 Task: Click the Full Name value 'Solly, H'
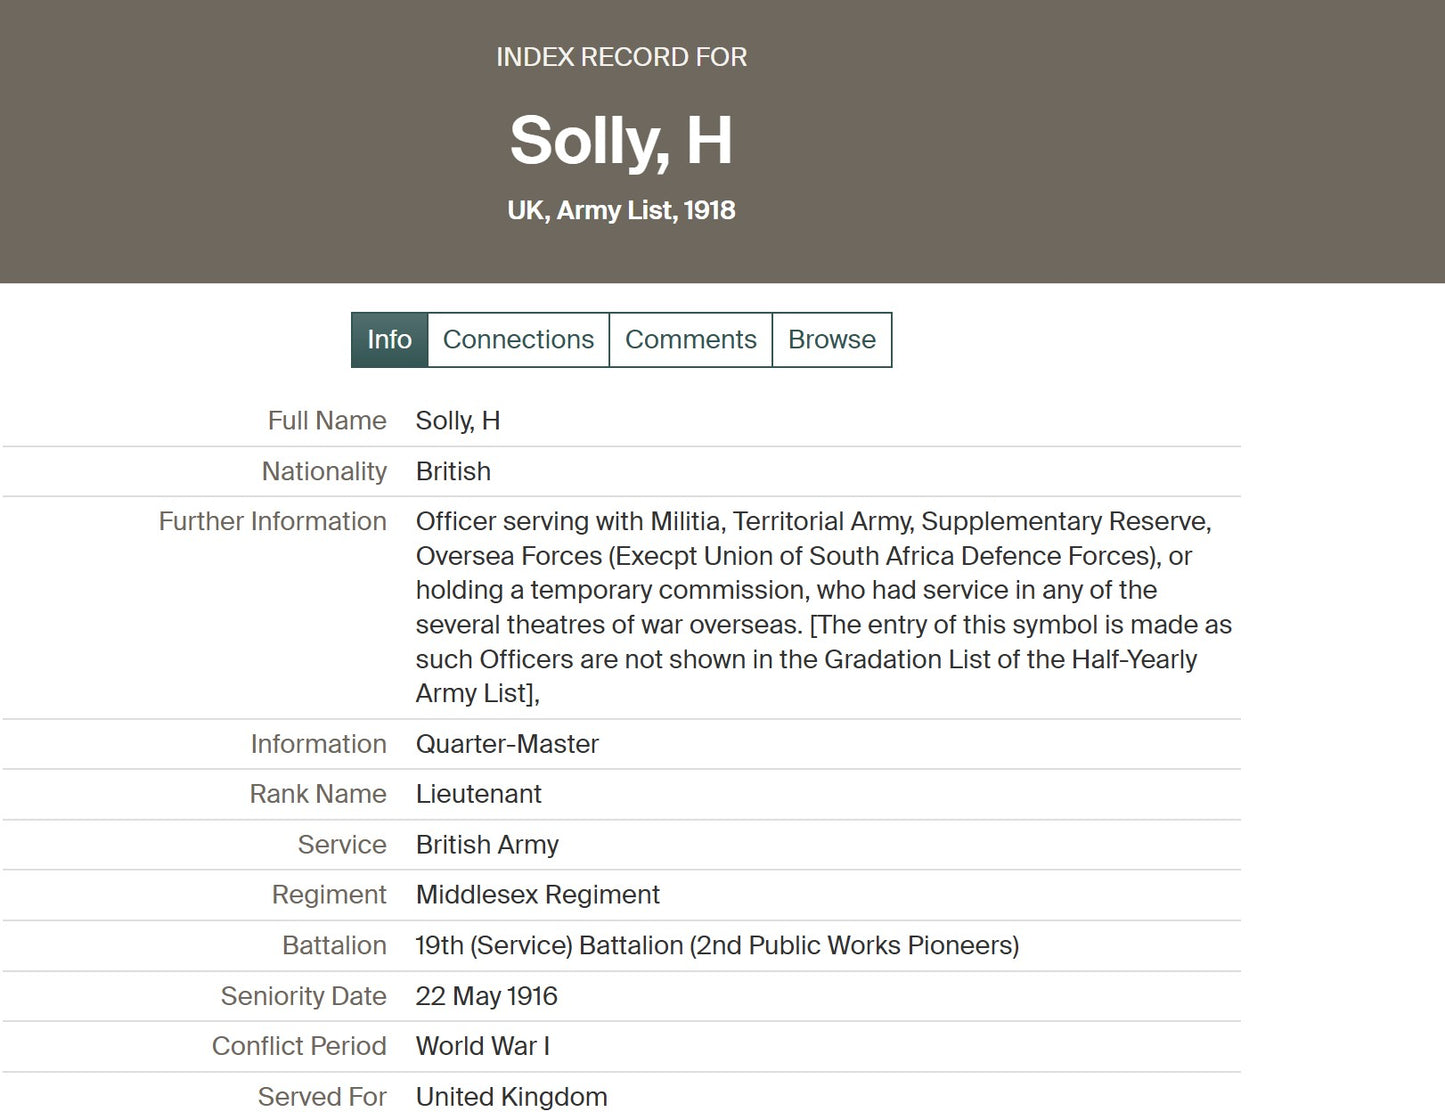[458, 421]
